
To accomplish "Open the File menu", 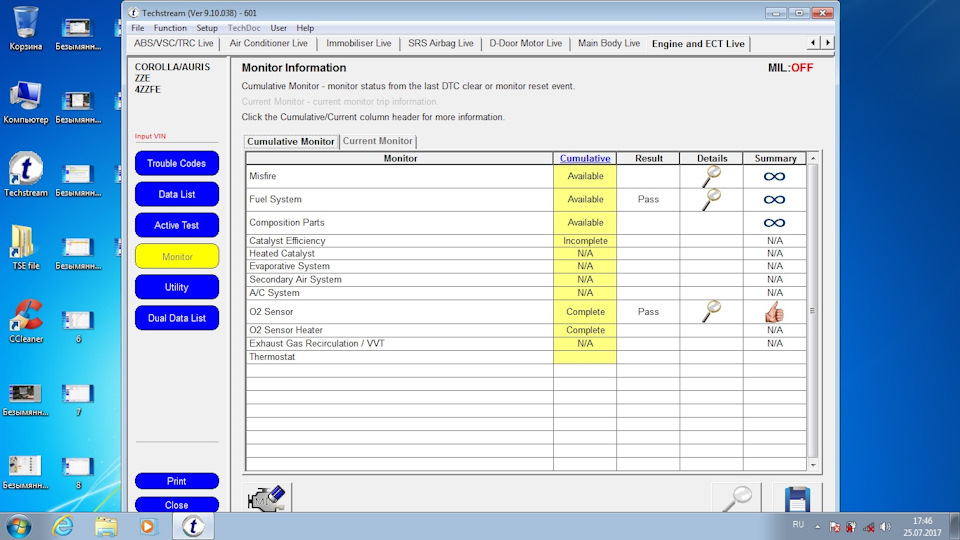I will [x=138, y=28].
